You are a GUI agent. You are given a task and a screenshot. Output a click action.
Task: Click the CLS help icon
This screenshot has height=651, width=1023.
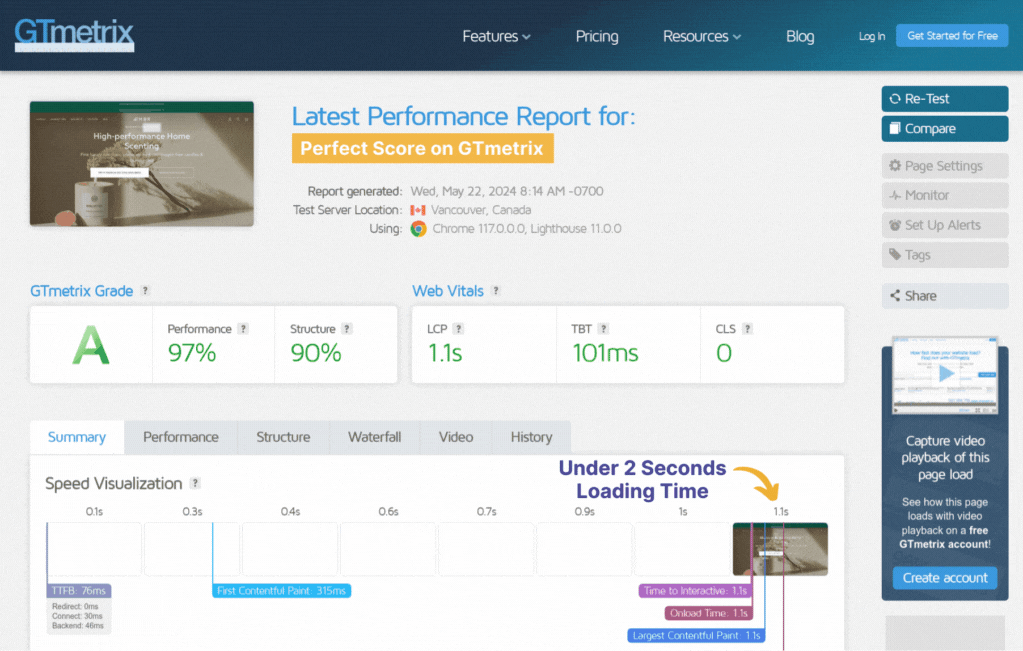coord(748,329)
